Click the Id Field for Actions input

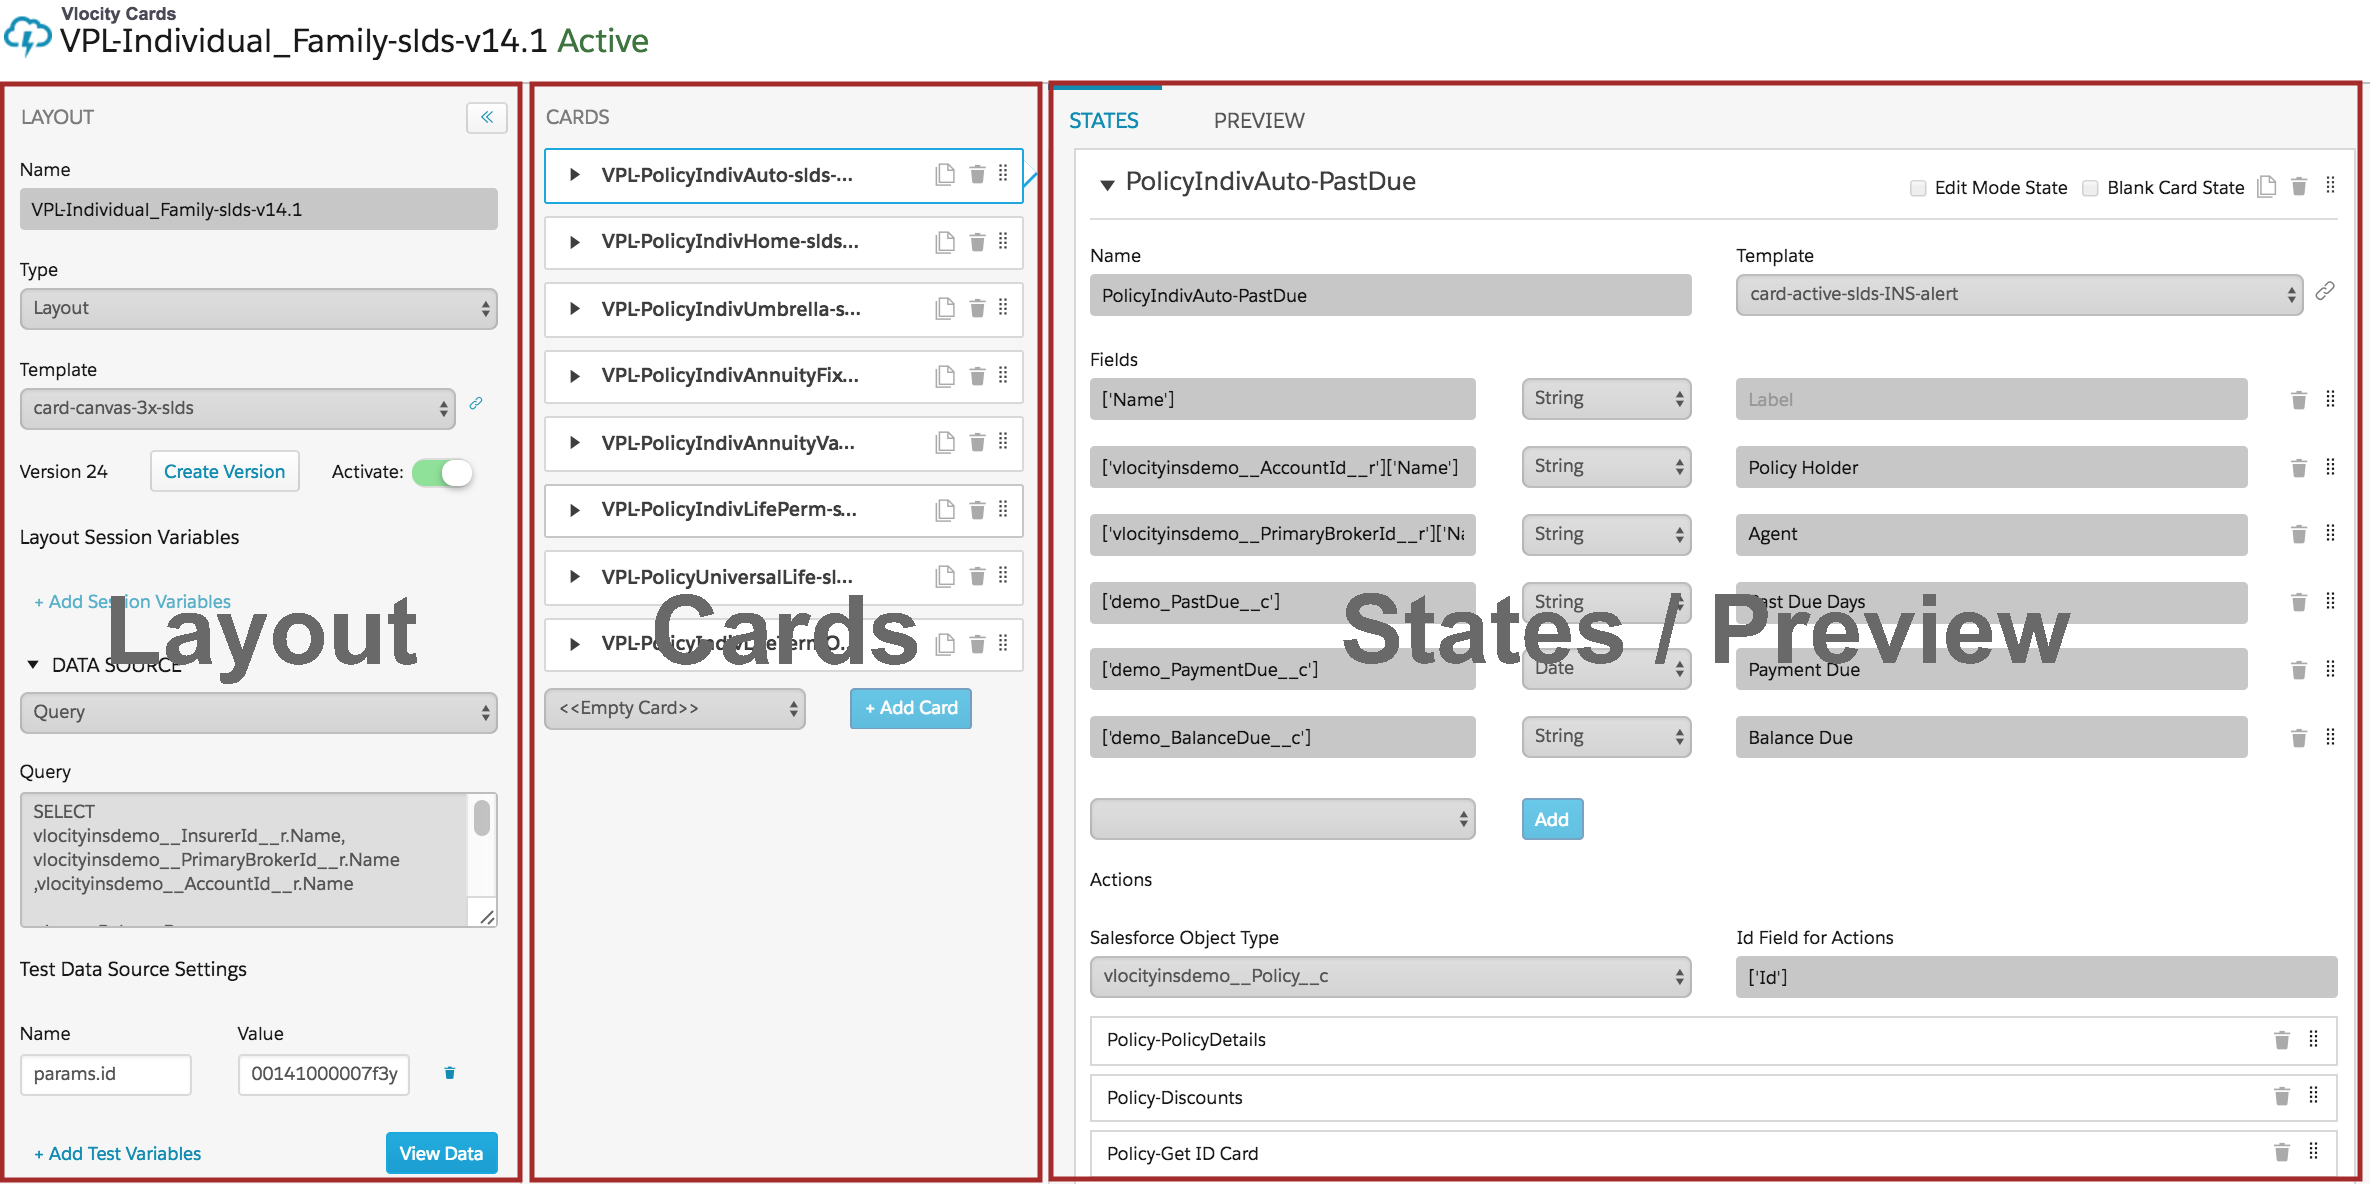[x=2036, y=977]
